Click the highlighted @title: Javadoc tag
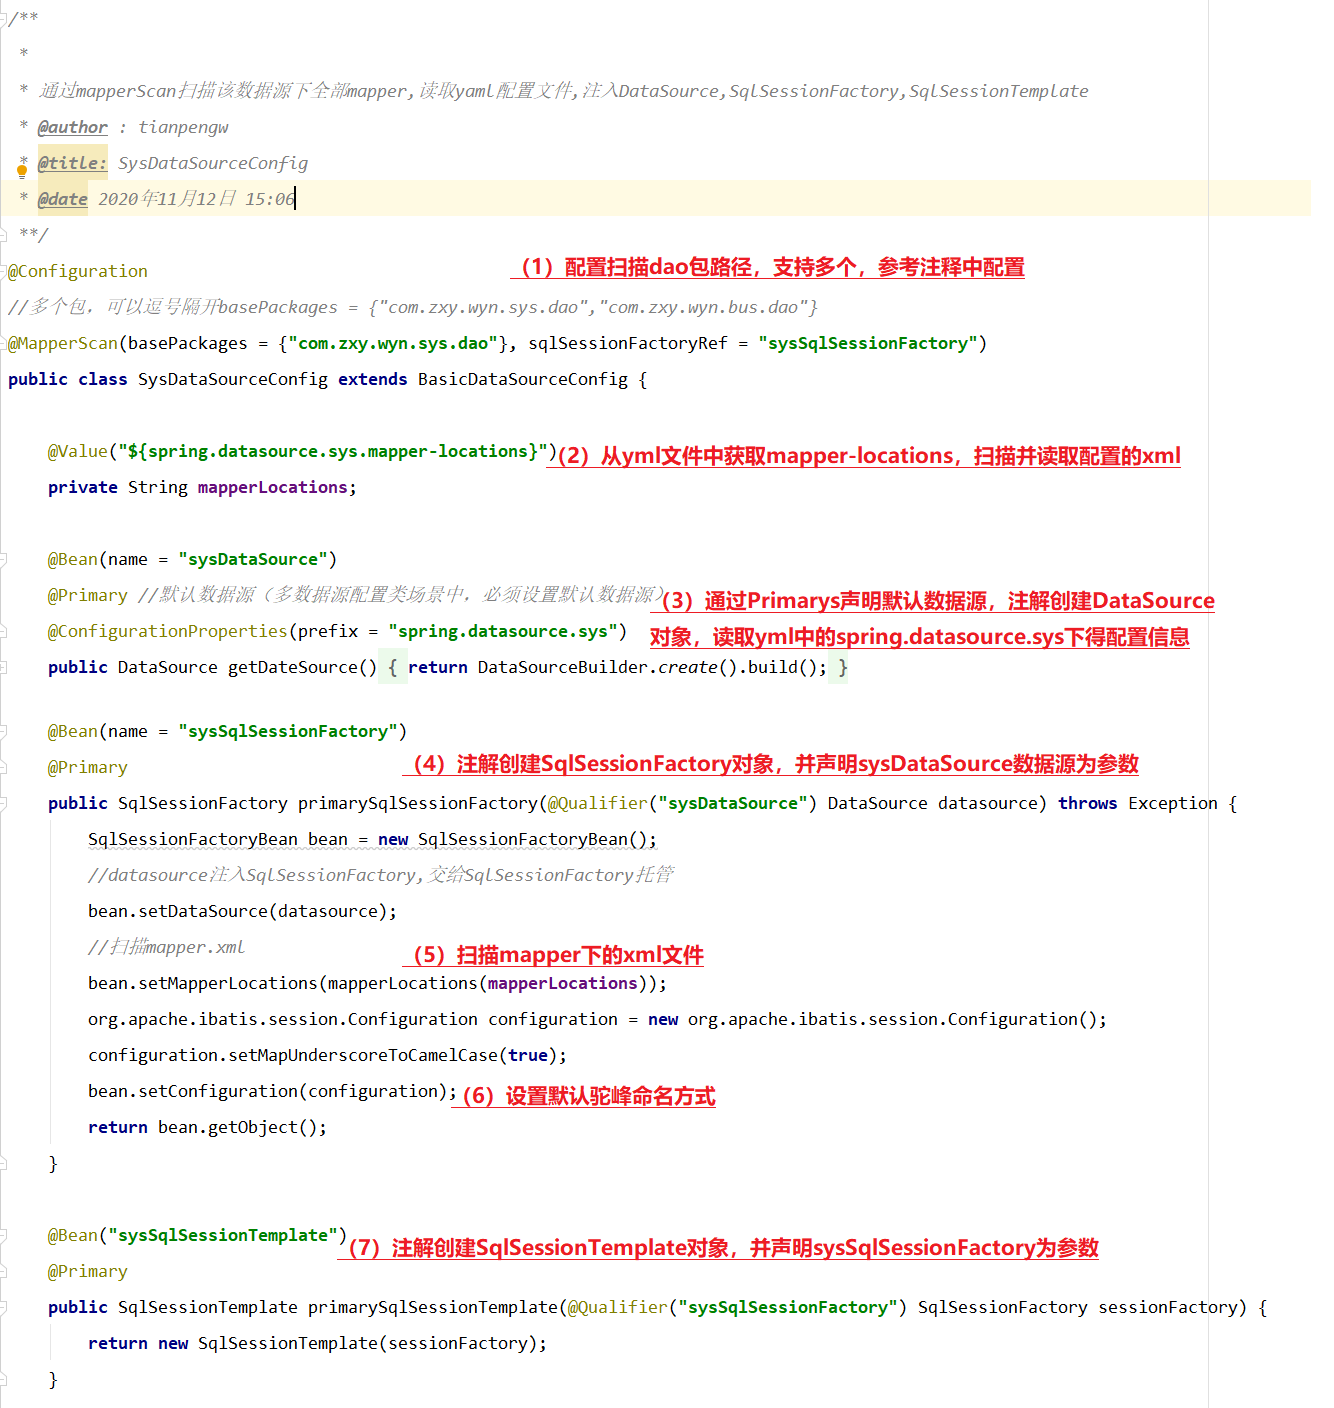This screenshot has width=1334, height=1408. 73,163
